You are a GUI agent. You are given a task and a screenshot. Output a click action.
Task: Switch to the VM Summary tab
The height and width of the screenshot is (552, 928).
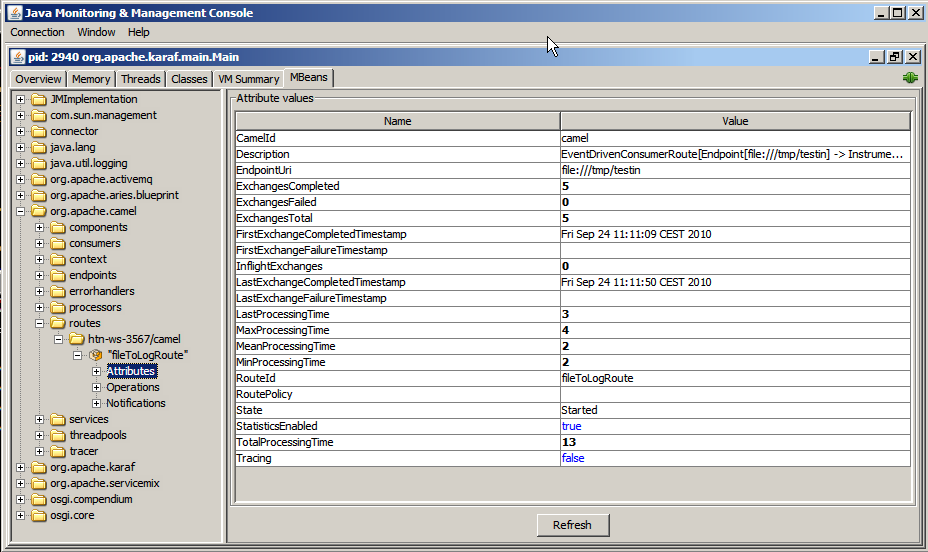point(249,79)
